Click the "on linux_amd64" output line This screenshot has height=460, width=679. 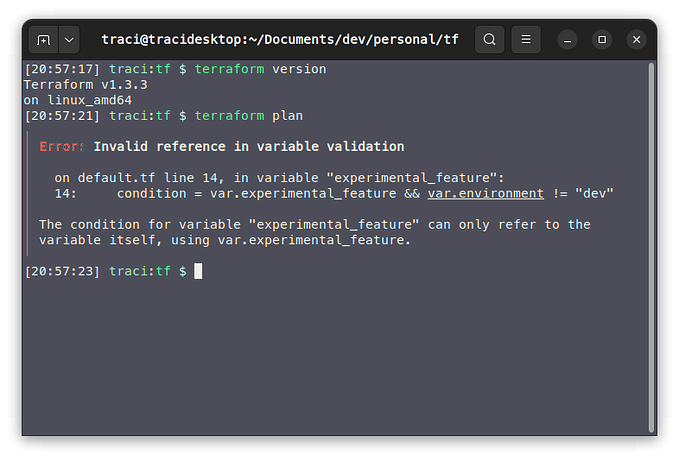coord(78,100)
